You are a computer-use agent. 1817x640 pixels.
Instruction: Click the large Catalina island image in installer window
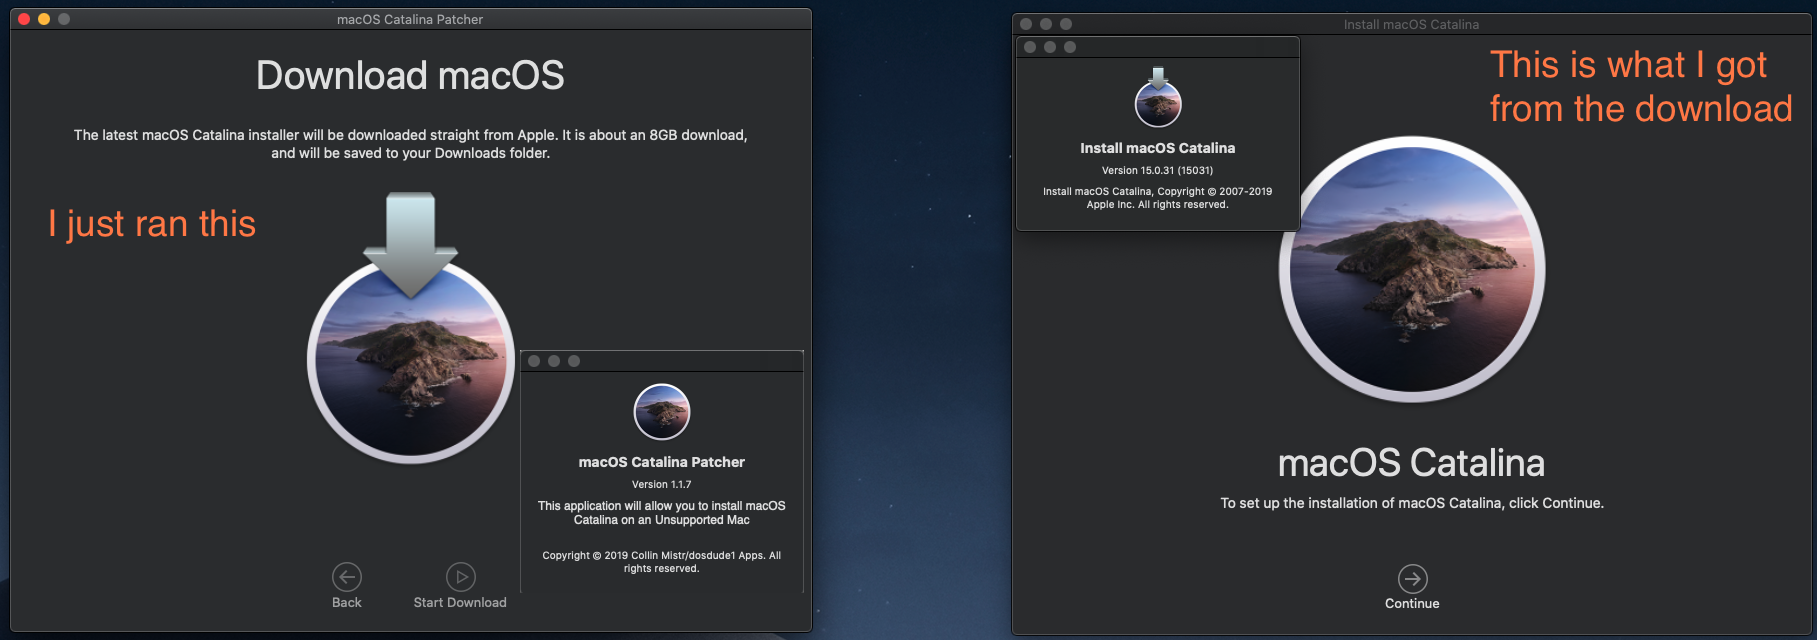pyautogui.click(x=1412, y=270)
